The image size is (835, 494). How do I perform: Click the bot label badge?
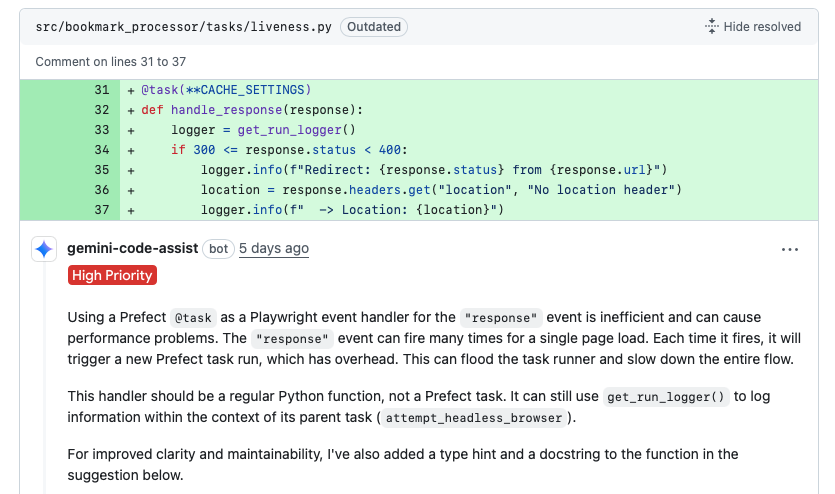218,249
